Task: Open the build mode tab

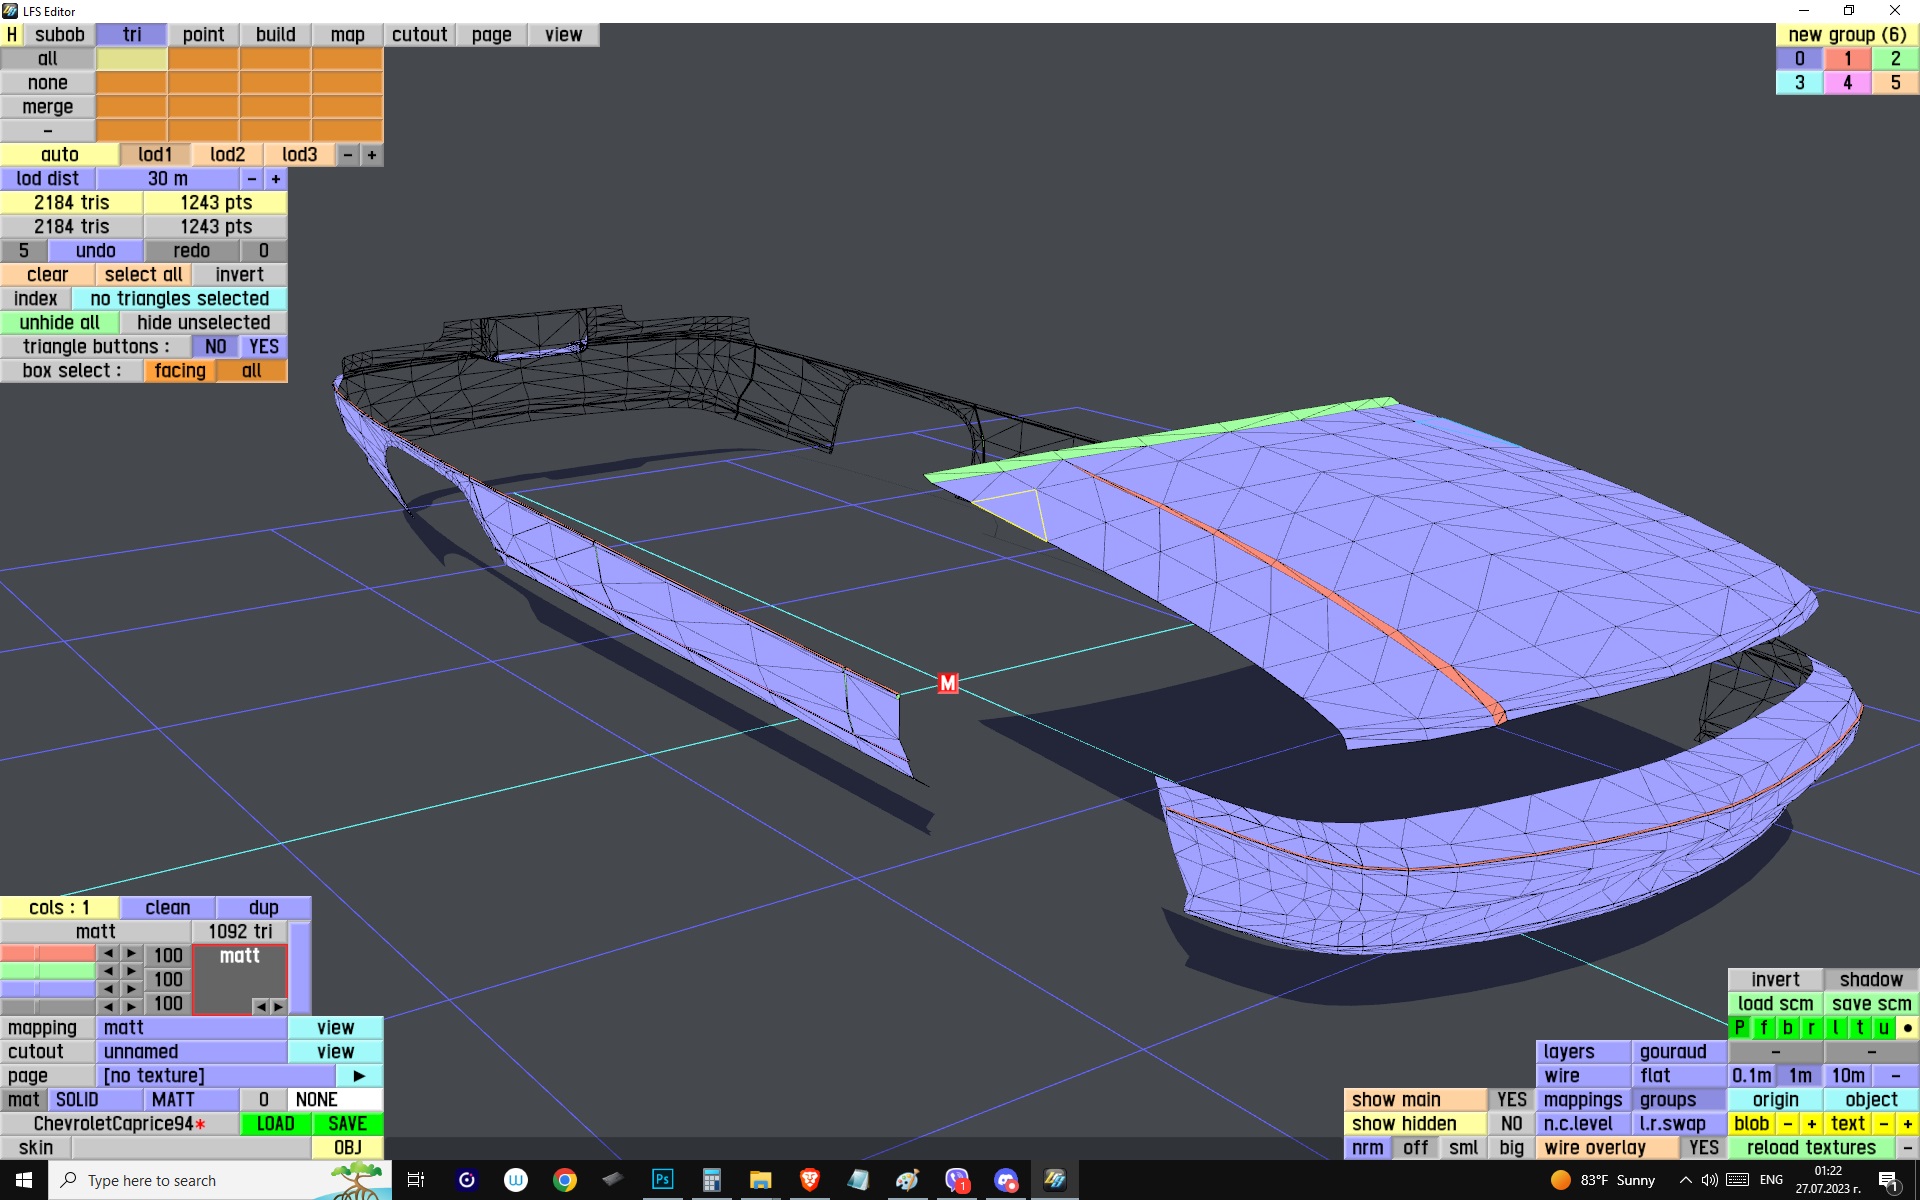Action: coord(275,35)
